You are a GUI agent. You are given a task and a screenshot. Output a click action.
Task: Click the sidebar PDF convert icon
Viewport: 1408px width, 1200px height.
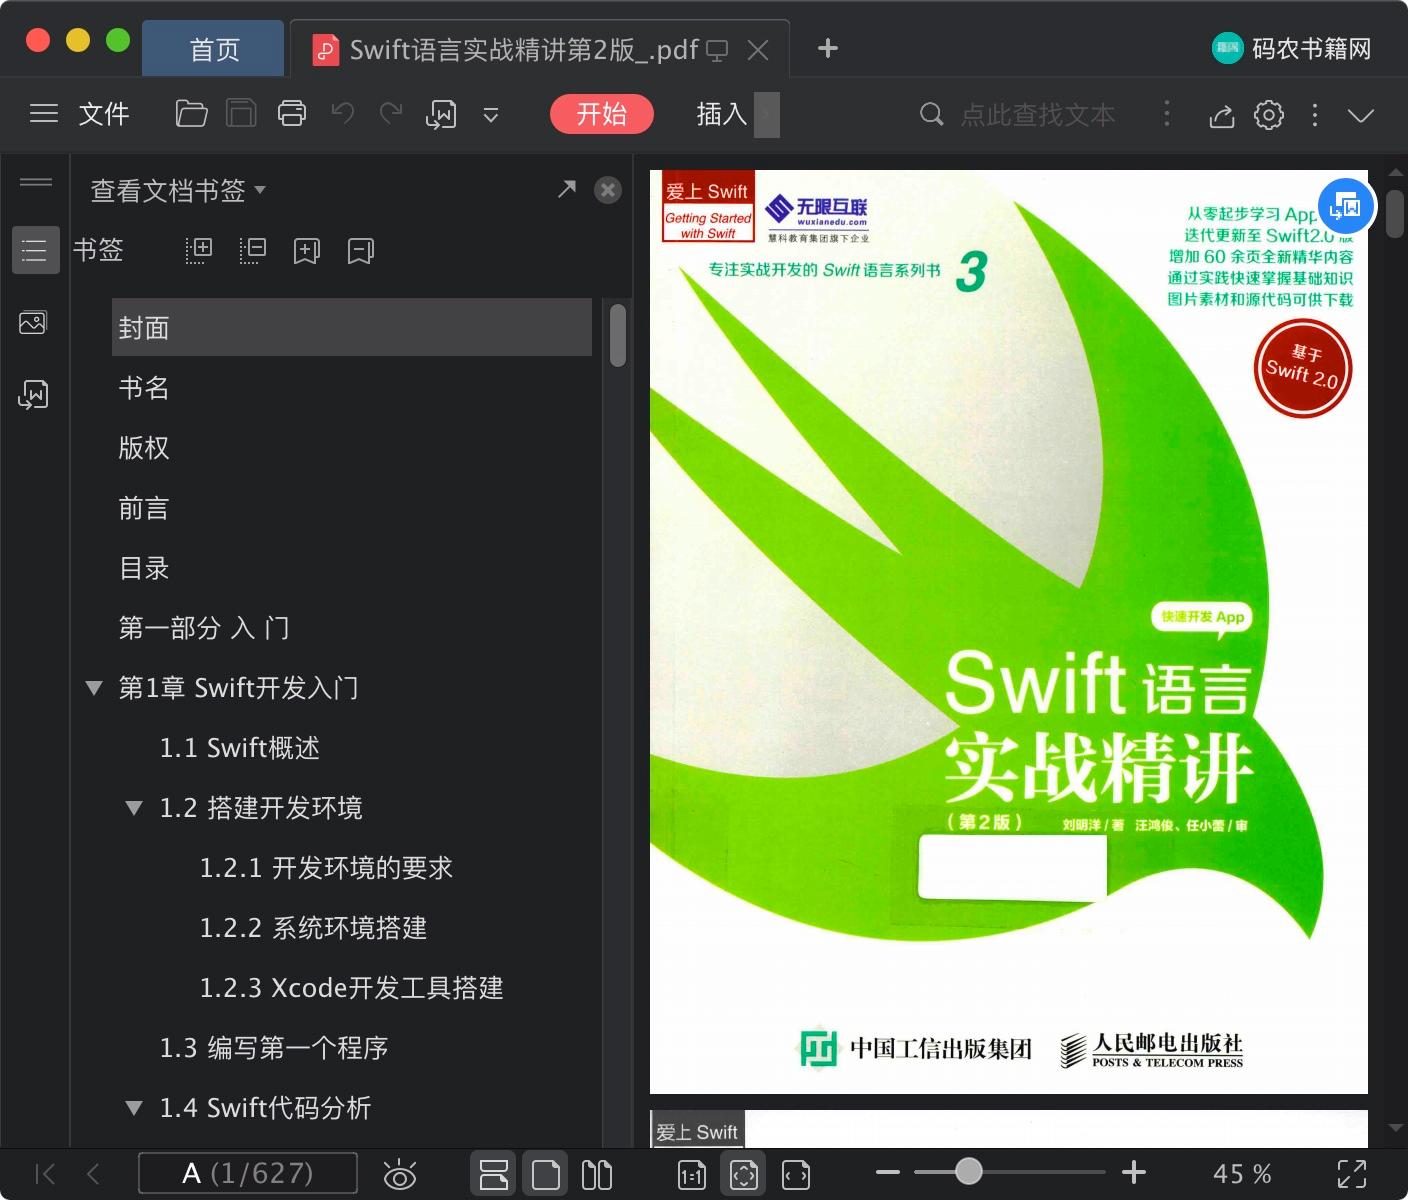(x=33, y=395)
